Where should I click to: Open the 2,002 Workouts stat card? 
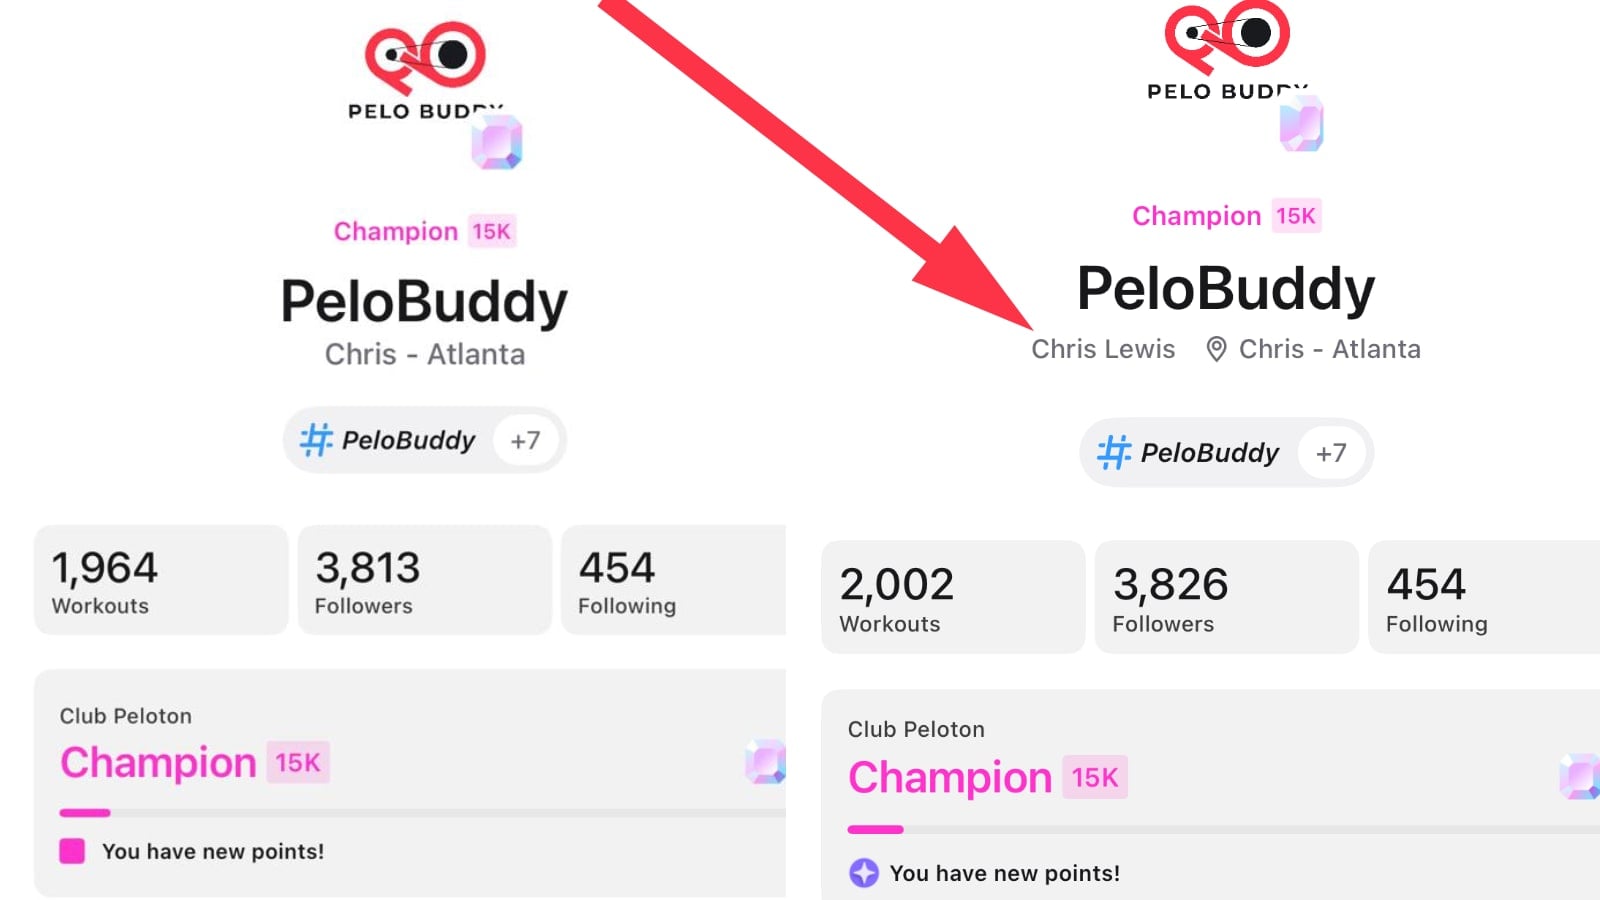[953, 597]
